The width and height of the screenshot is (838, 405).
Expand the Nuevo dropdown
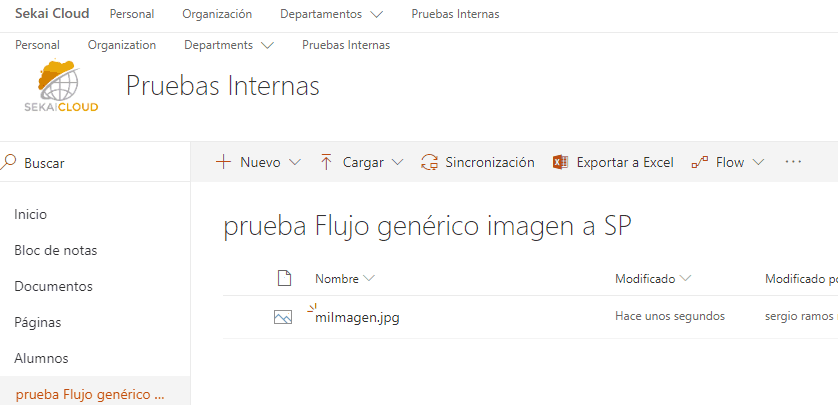(294, 162)
